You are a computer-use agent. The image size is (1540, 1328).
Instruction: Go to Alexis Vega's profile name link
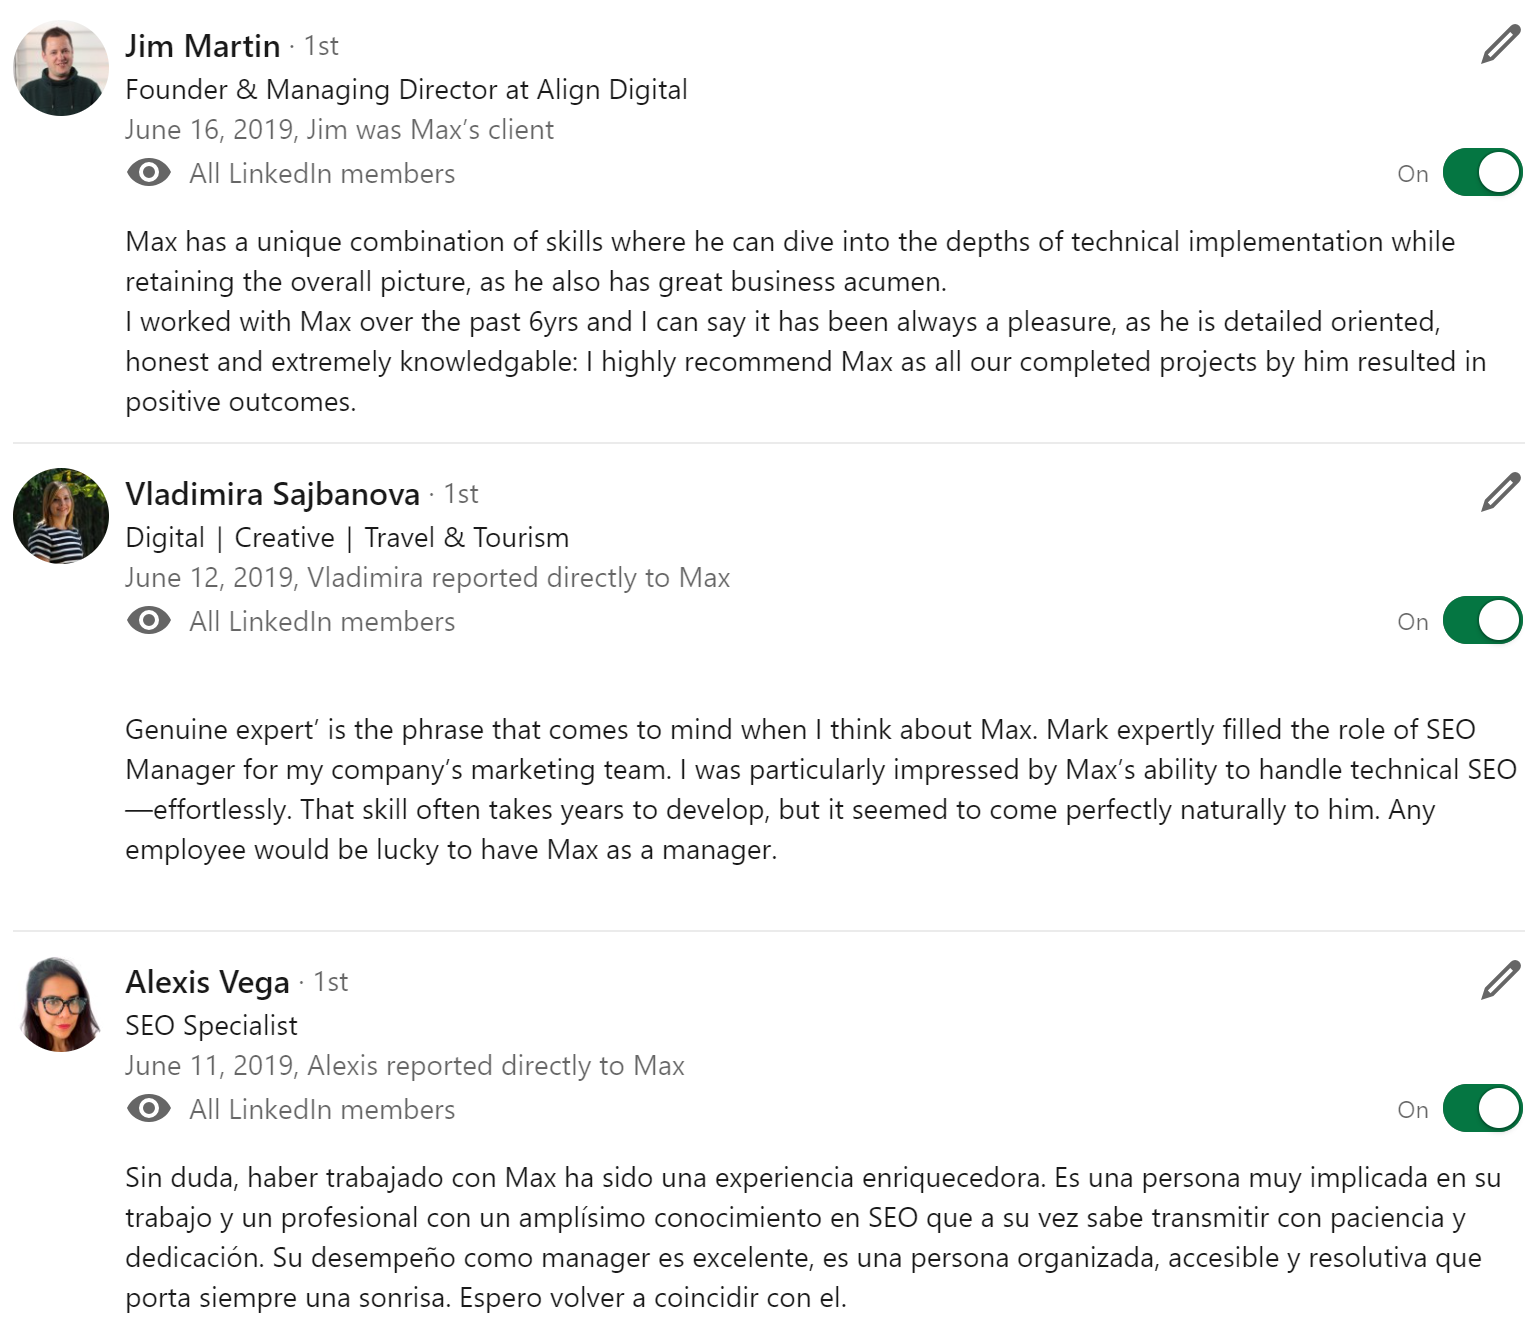coord(207,982)
